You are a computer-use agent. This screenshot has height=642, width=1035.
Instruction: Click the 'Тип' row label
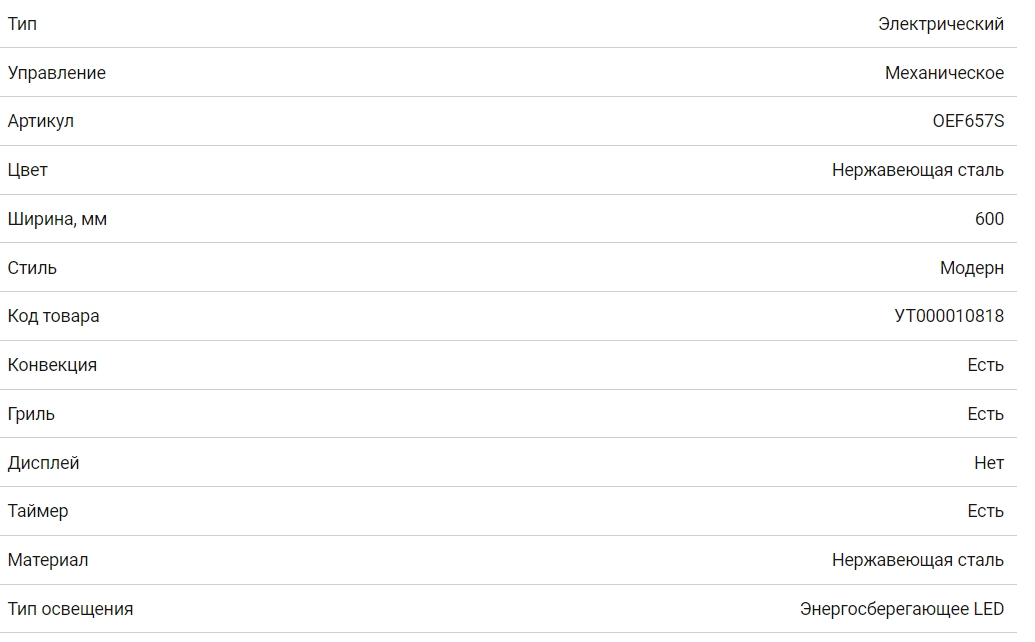click(22, 24)
